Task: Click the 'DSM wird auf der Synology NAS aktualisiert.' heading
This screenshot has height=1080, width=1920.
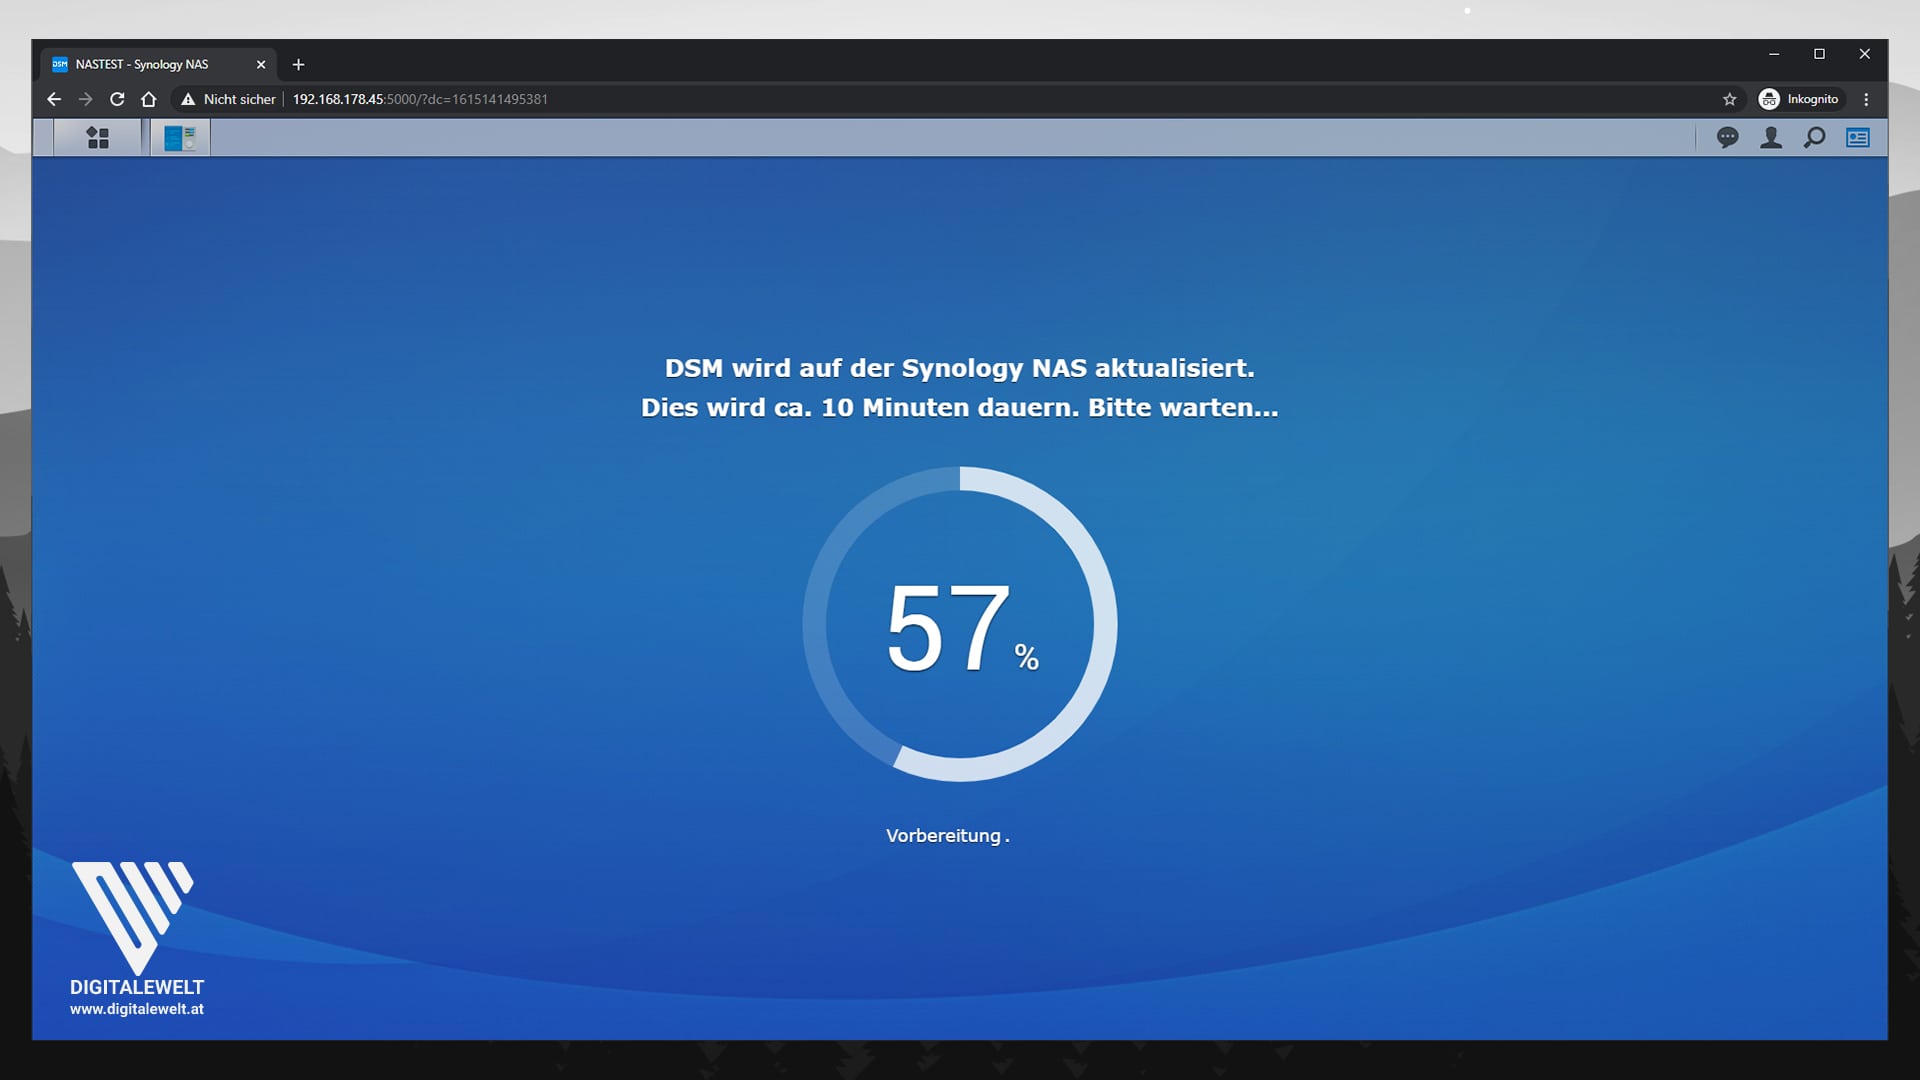Action: (x=960, y=368)
